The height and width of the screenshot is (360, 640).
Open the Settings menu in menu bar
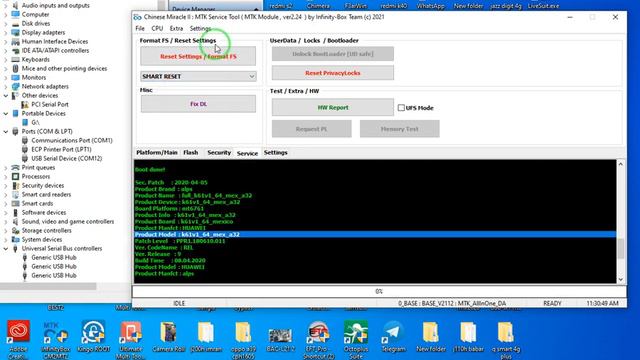pos(200,29)
